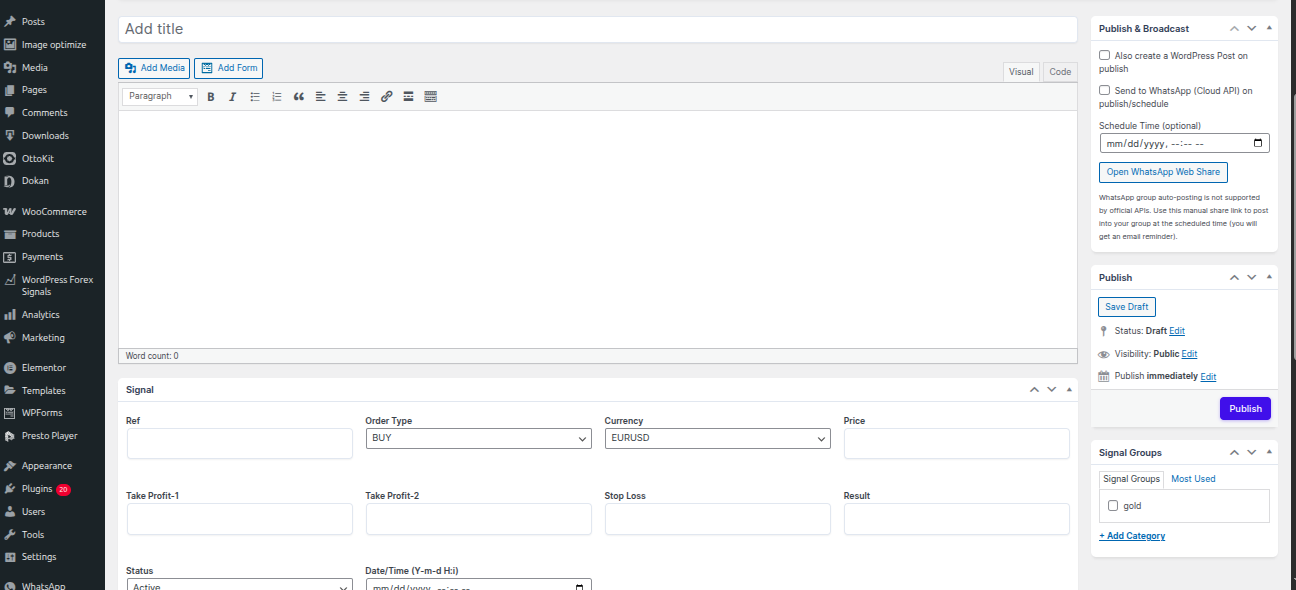The height and width of the screenshot is (590, 1296).
Task: Click the Bold formatting icon
Action: coord(210,97)
